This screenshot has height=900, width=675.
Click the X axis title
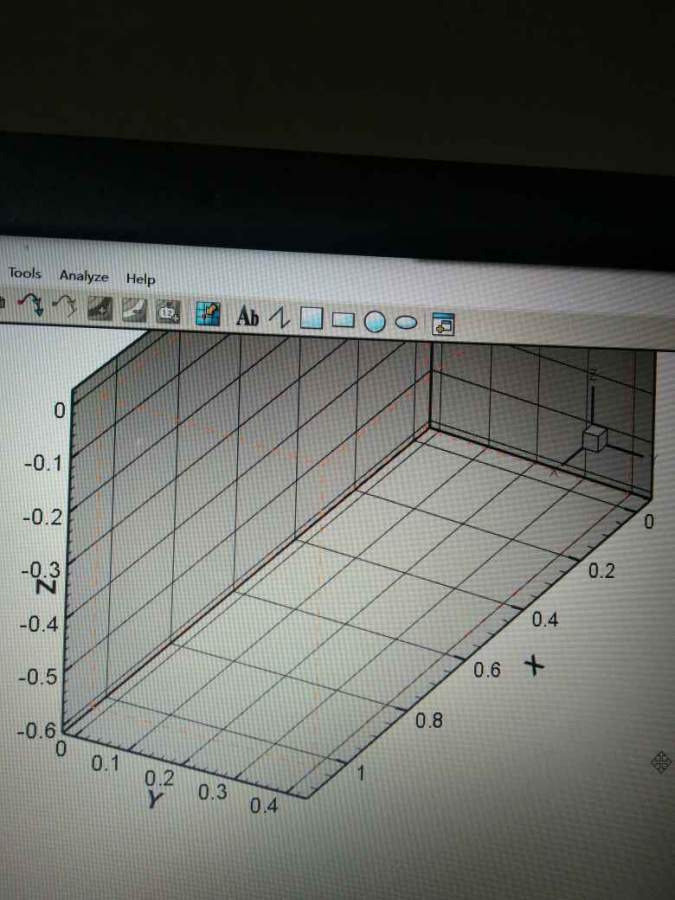coord(534,666)
